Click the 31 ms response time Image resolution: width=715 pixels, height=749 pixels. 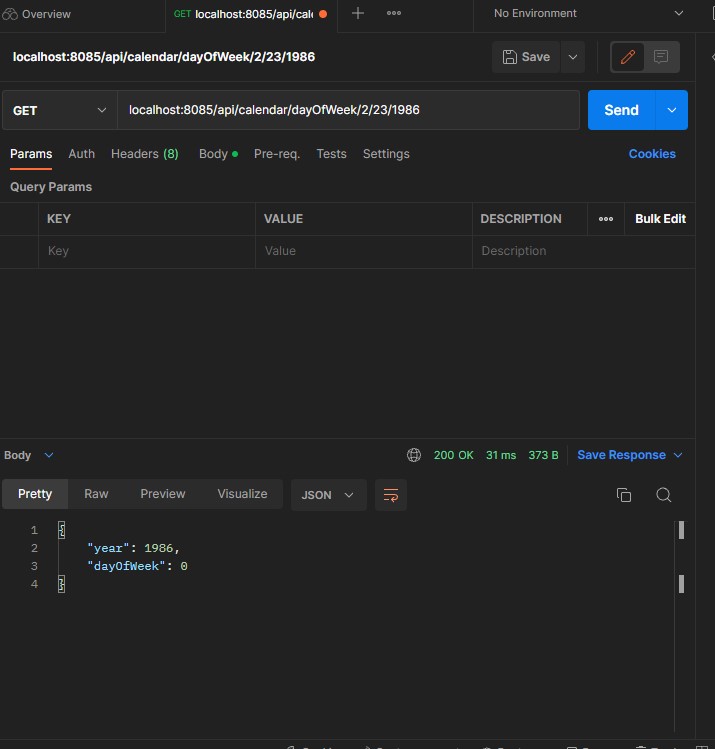click(501, 455)
